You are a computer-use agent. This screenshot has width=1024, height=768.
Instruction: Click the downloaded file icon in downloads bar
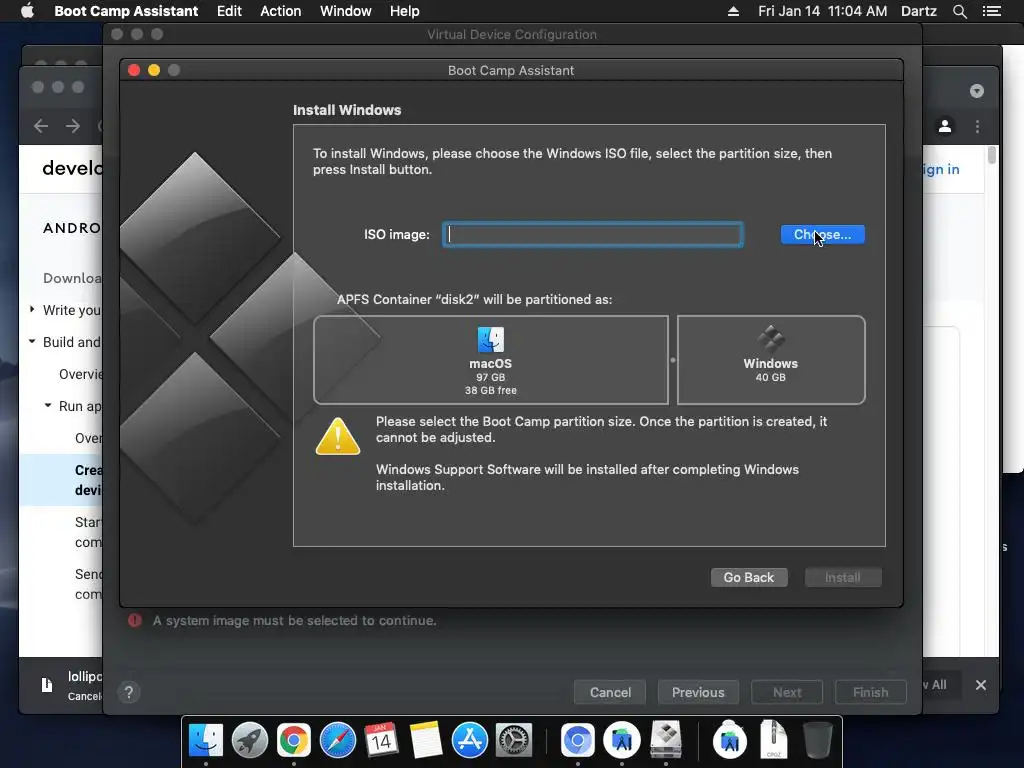click(47, 684)
